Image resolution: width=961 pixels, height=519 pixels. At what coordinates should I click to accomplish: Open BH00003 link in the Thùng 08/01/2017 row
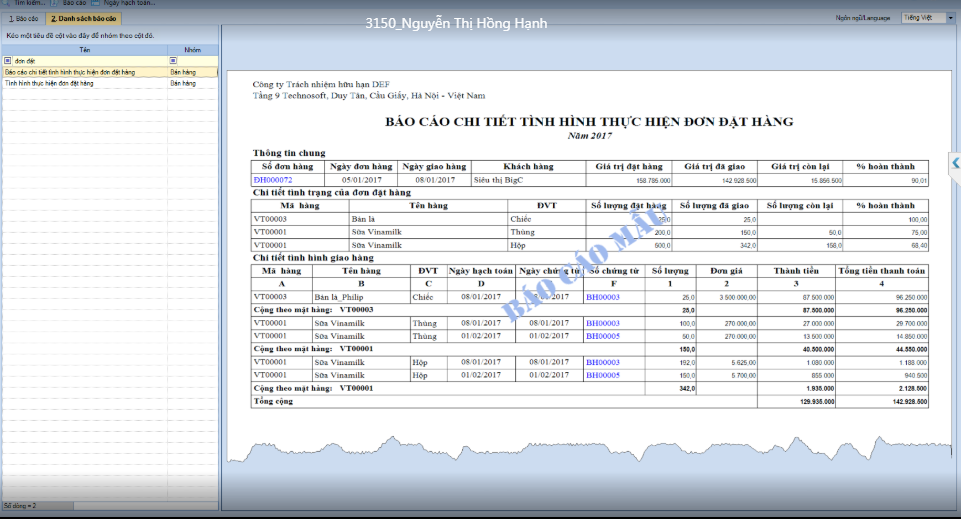click(x=602, y=324)
